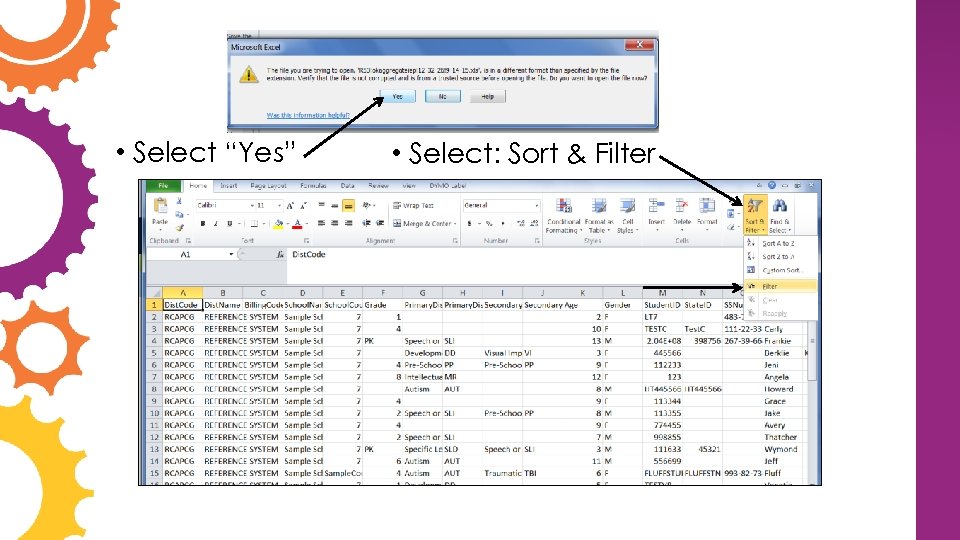Click the Middle Align icon
This screenshot has width=960, height=540.
point(335,206)
